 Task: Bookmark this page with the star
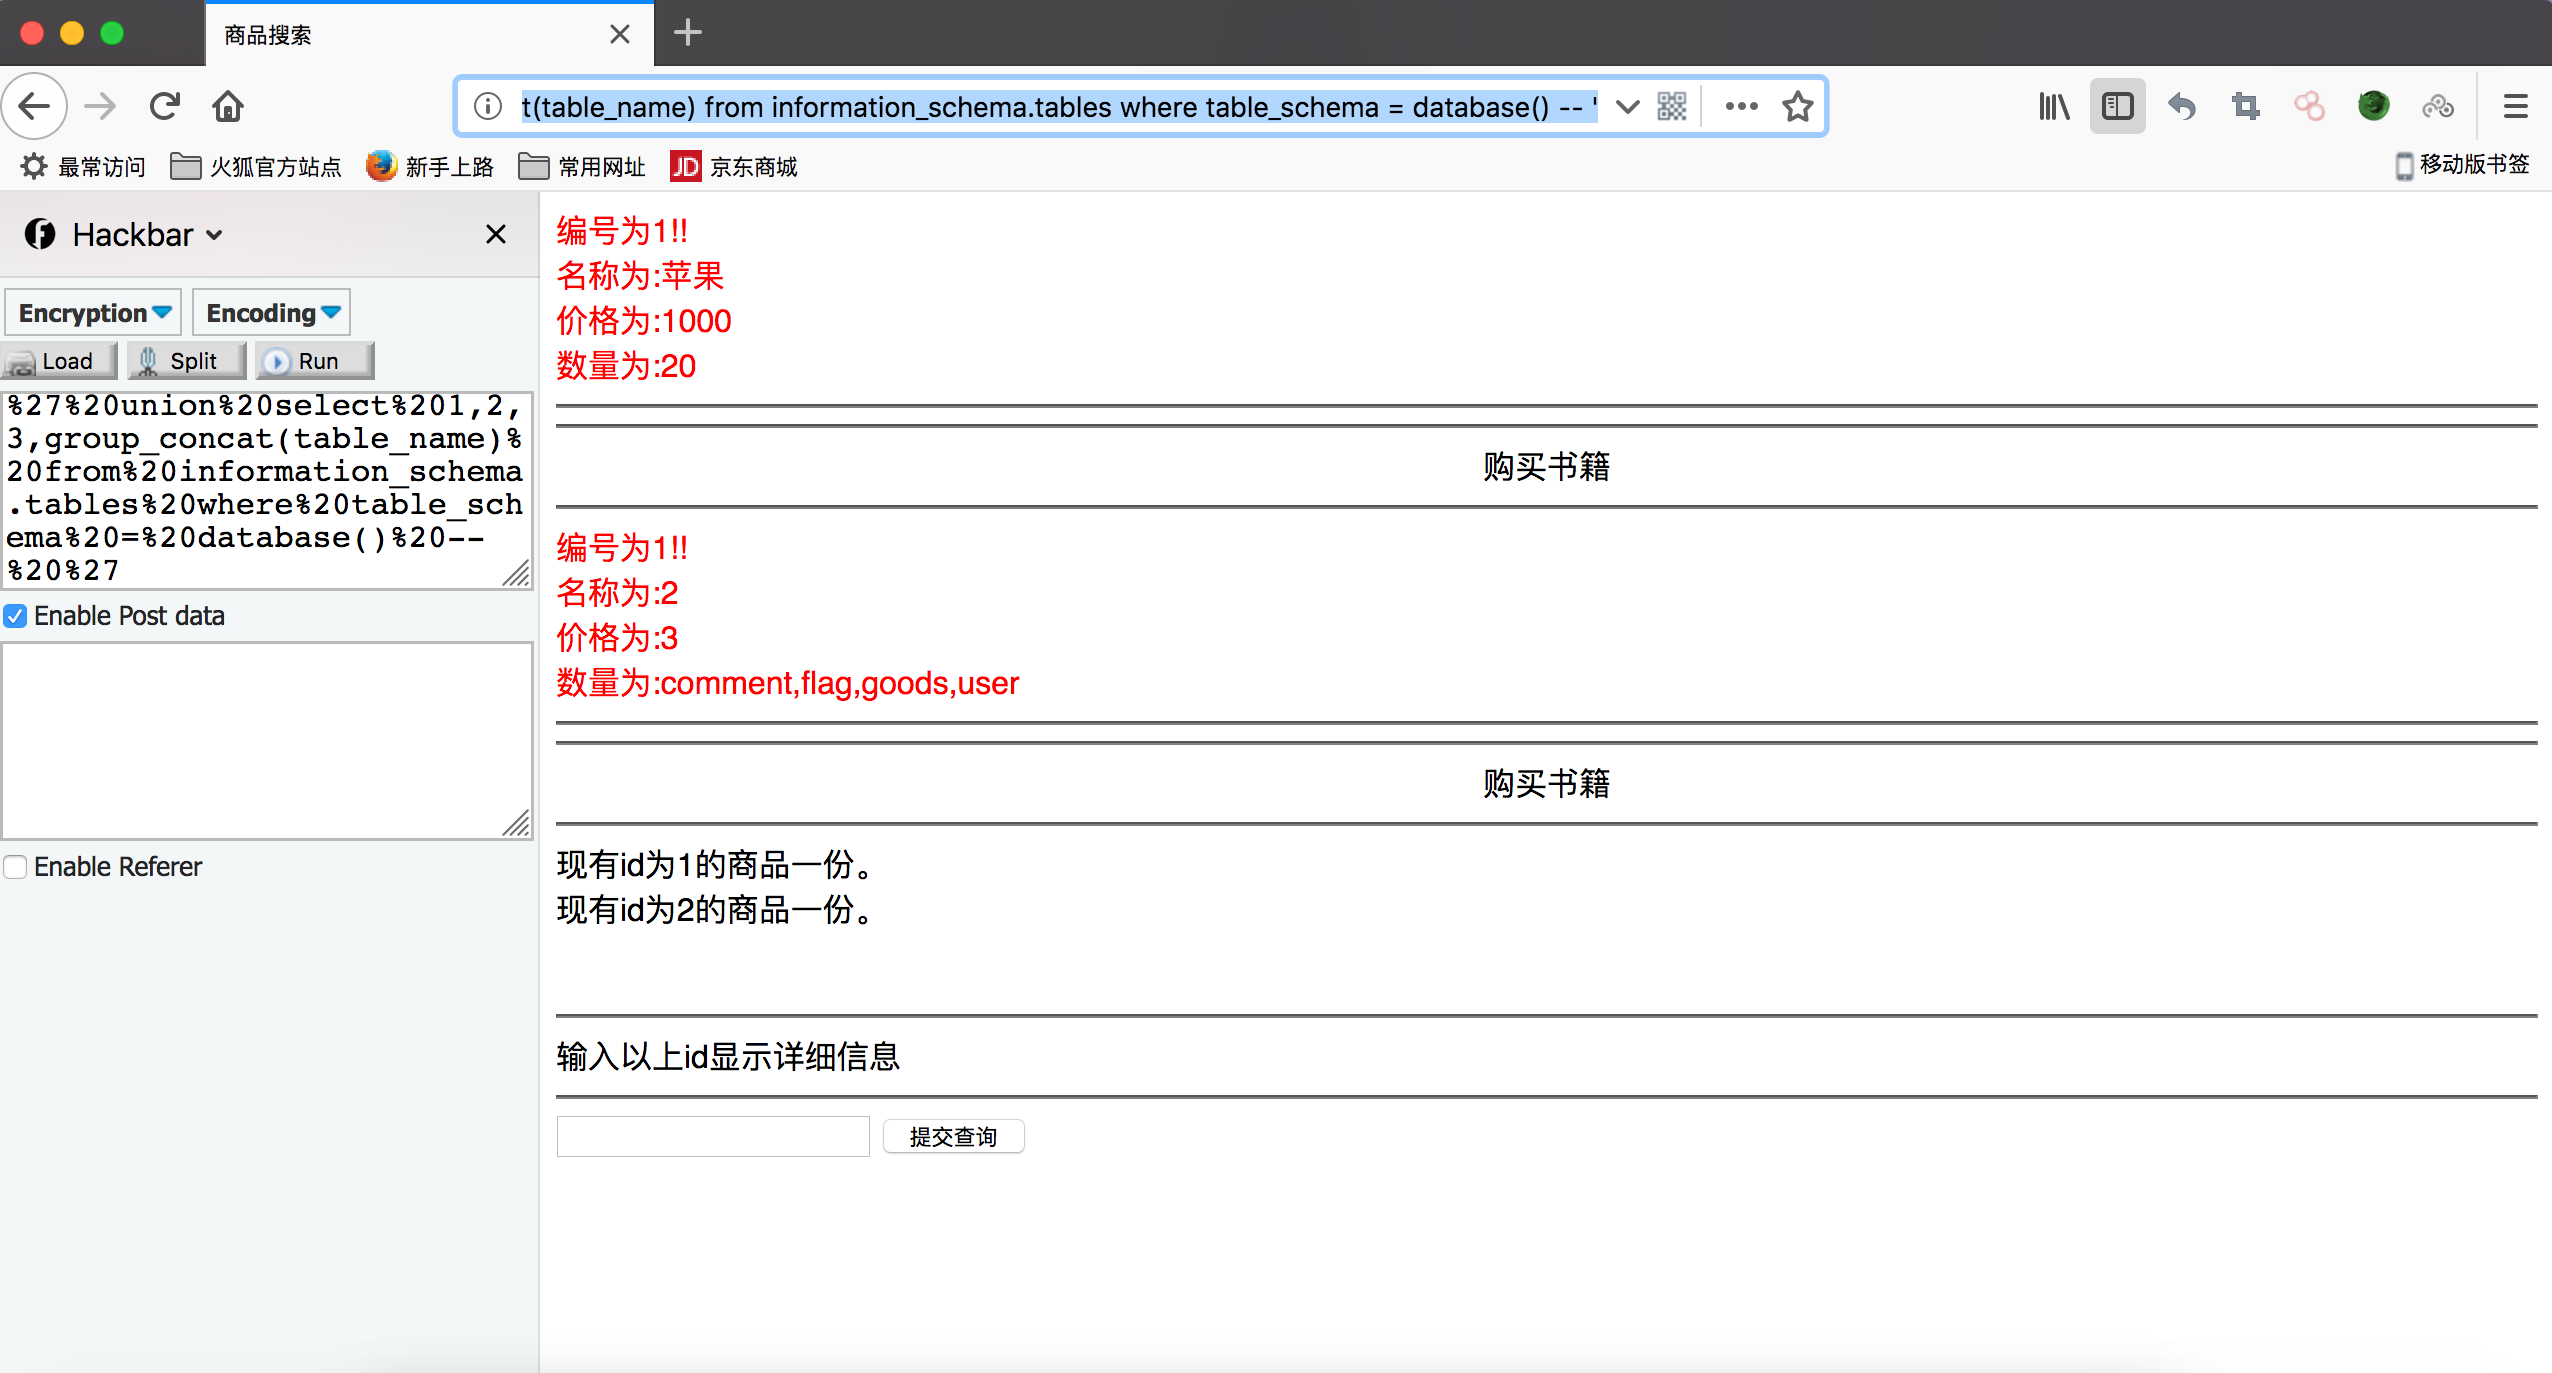click(x=1798, y=106)
